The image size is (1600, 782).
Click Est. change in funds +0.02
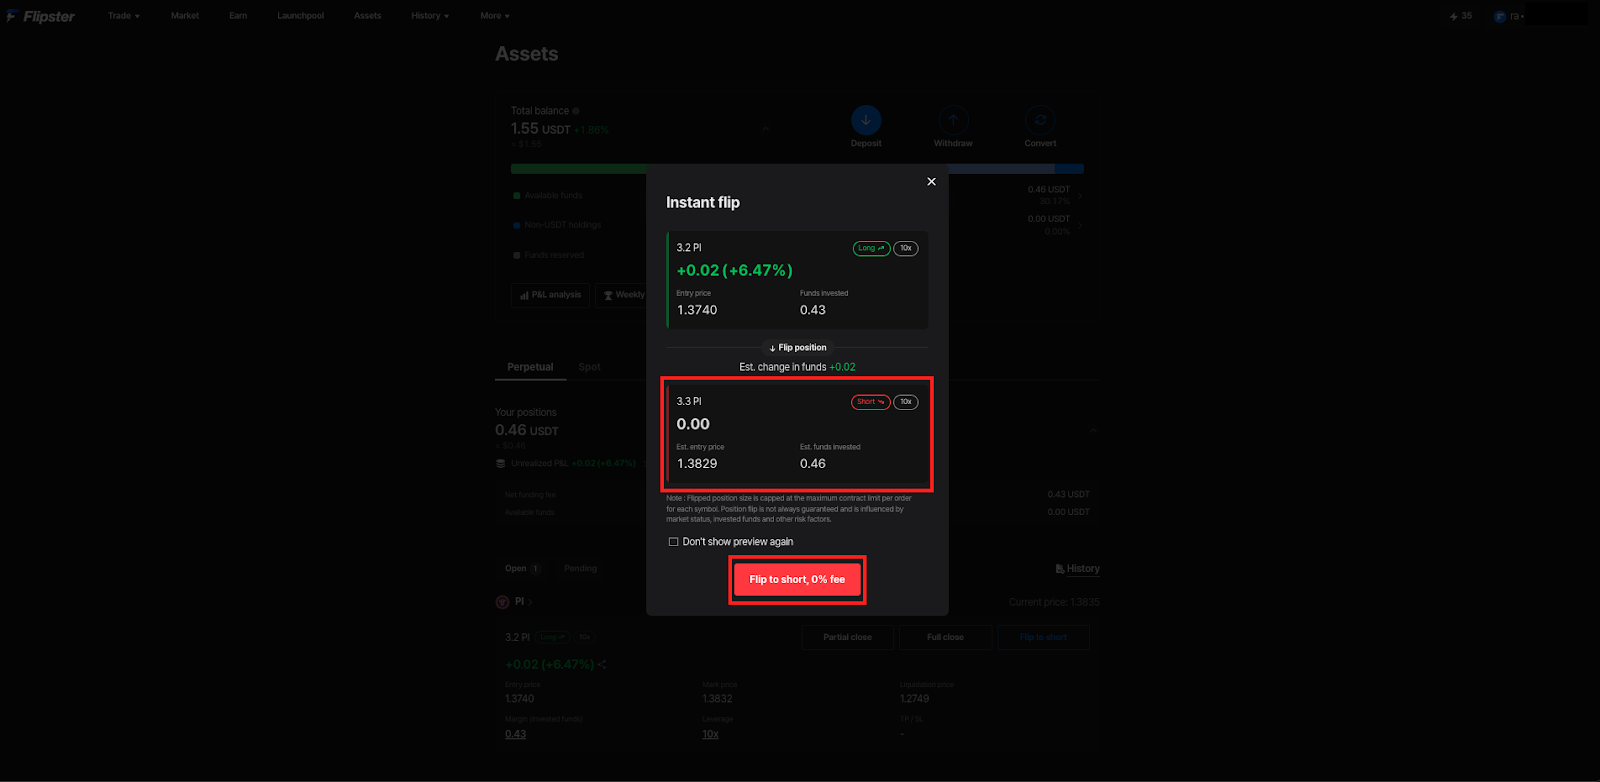(797, 367)
